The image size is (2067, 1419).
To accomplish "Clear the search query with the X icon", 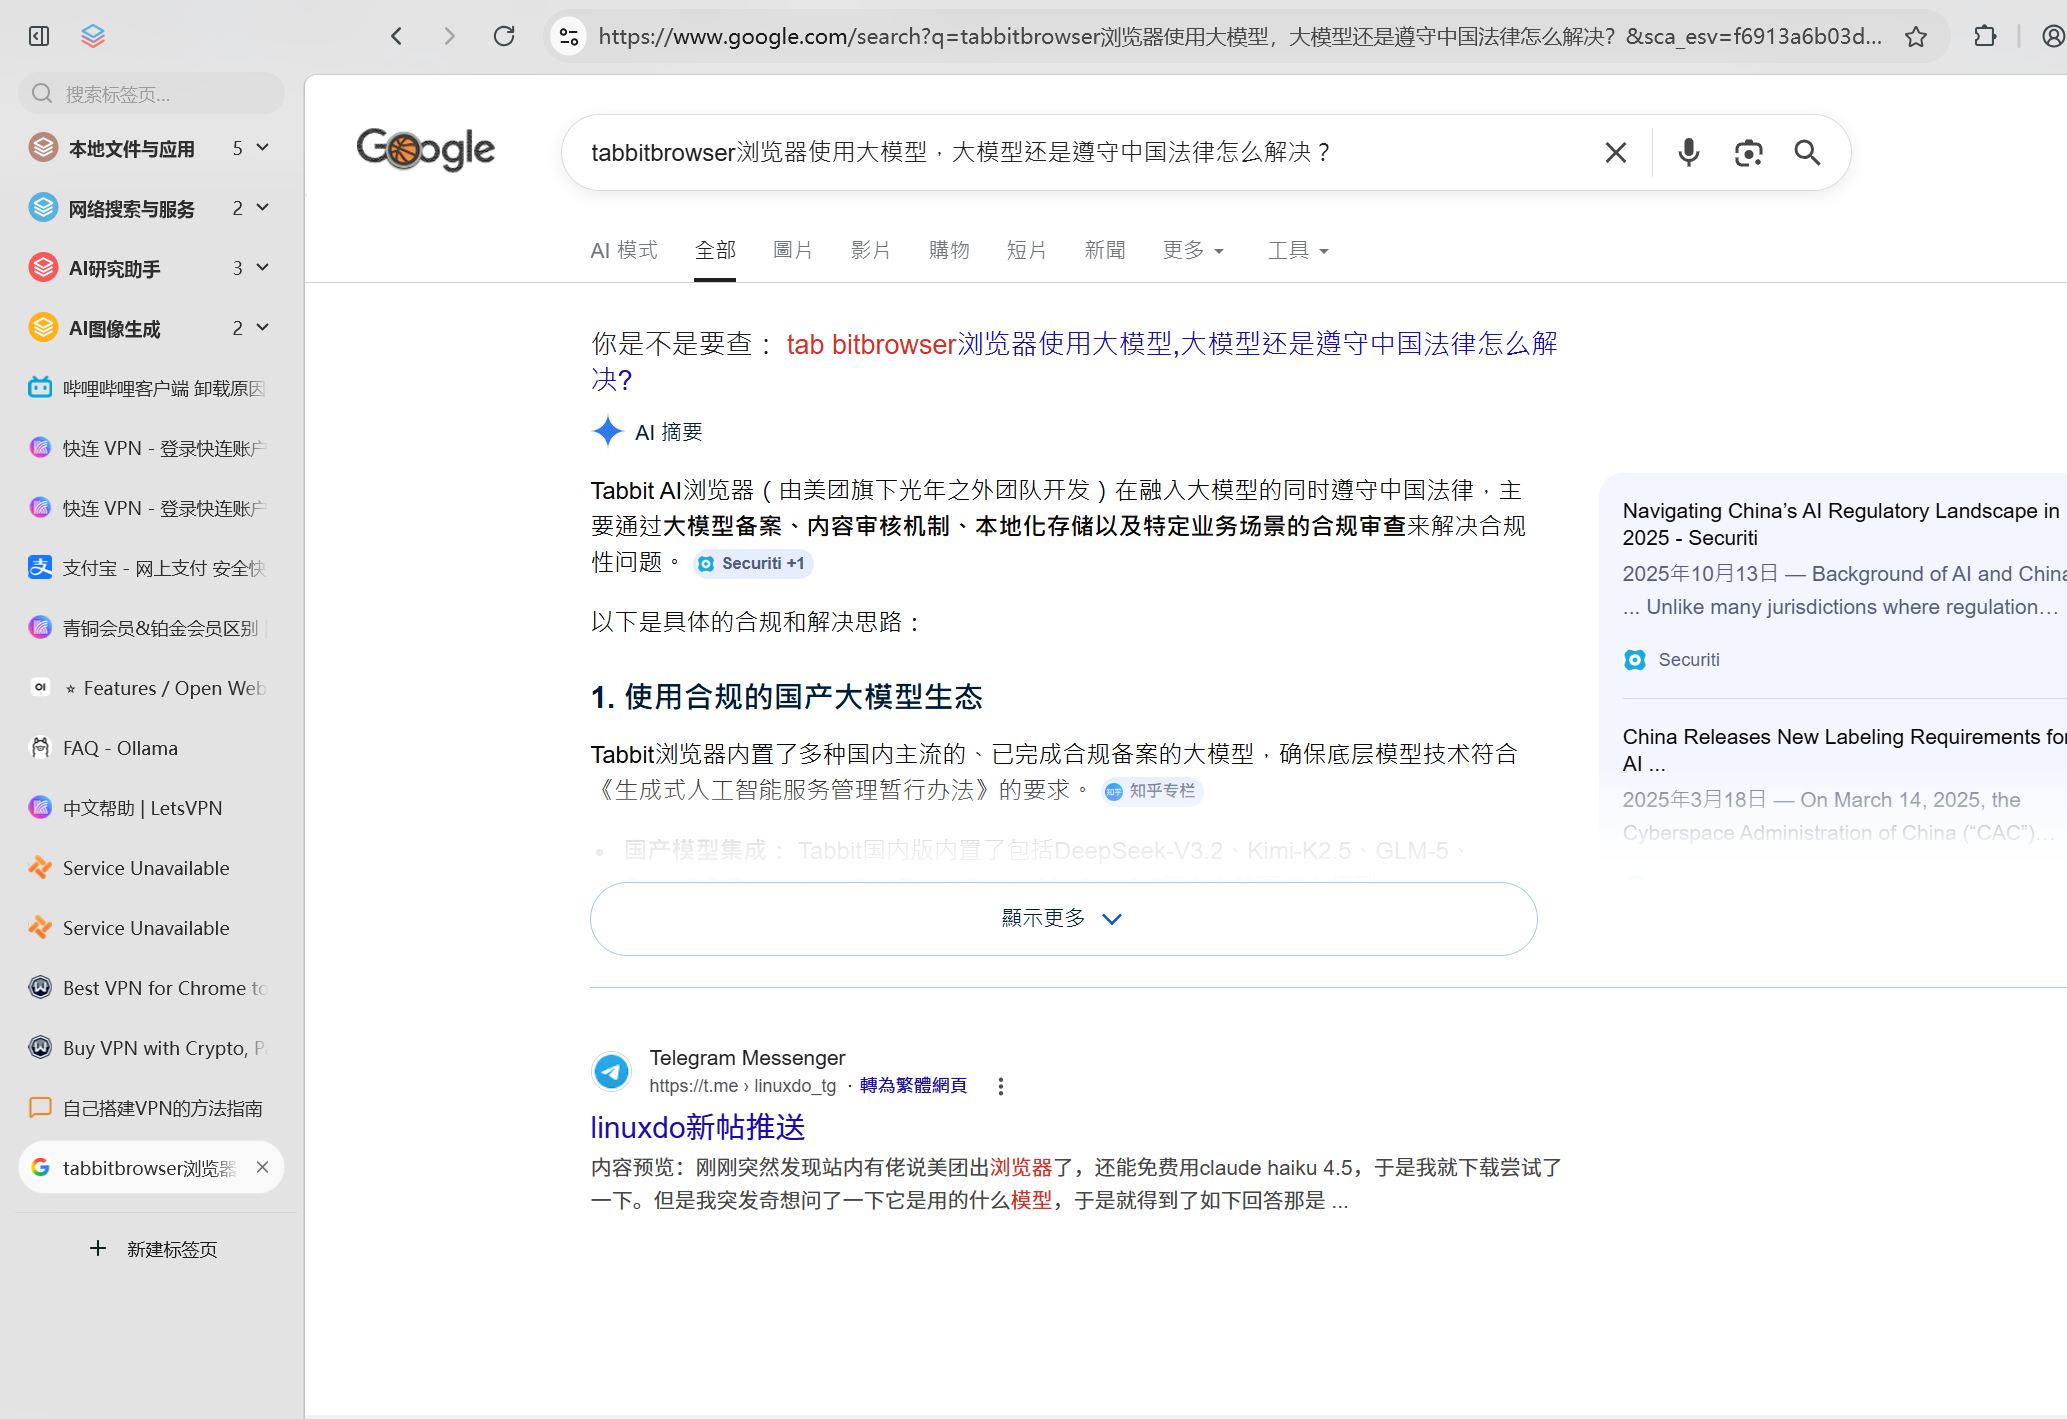I will (x=1615, y=152).
